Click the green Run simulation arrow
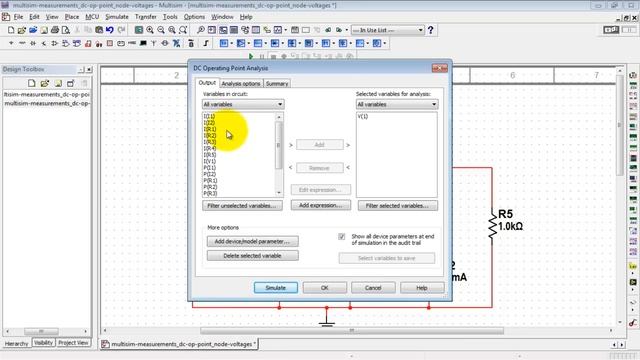Screen dimensions: 640x360 (251, 56)
